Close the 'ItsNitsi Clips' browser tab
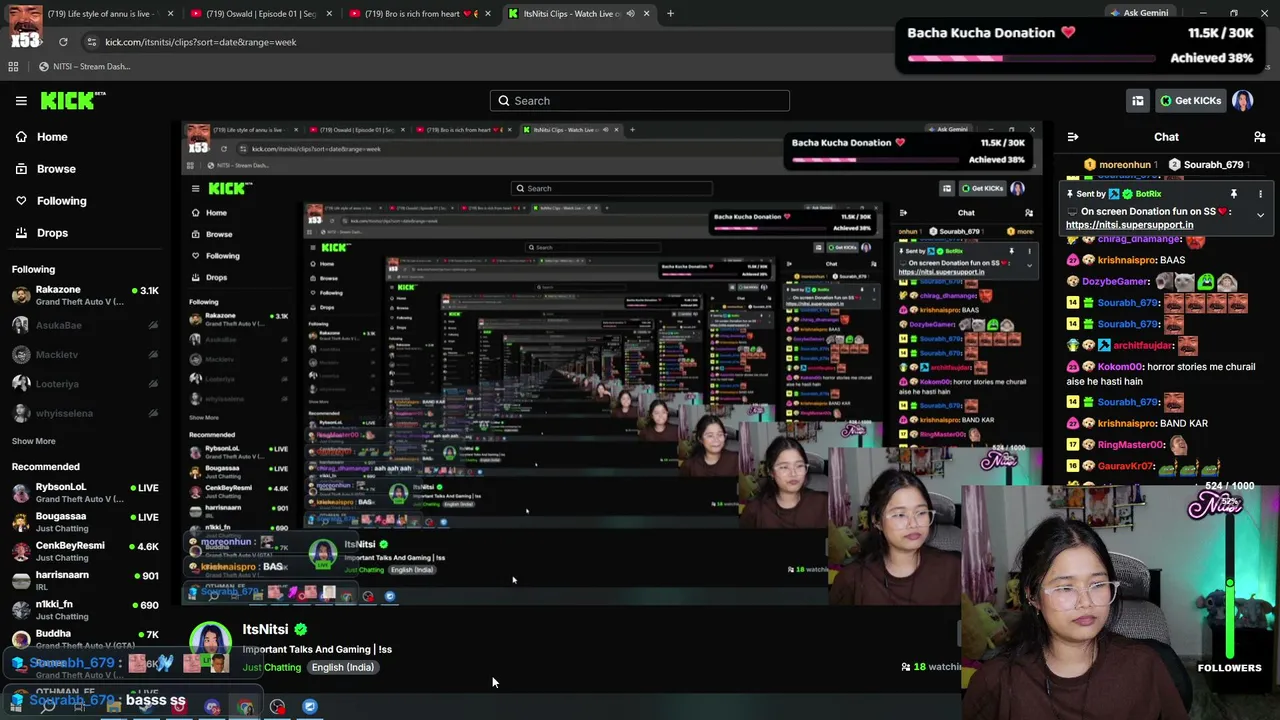This screenshot has height=720, width=1280. pos(646,14)
